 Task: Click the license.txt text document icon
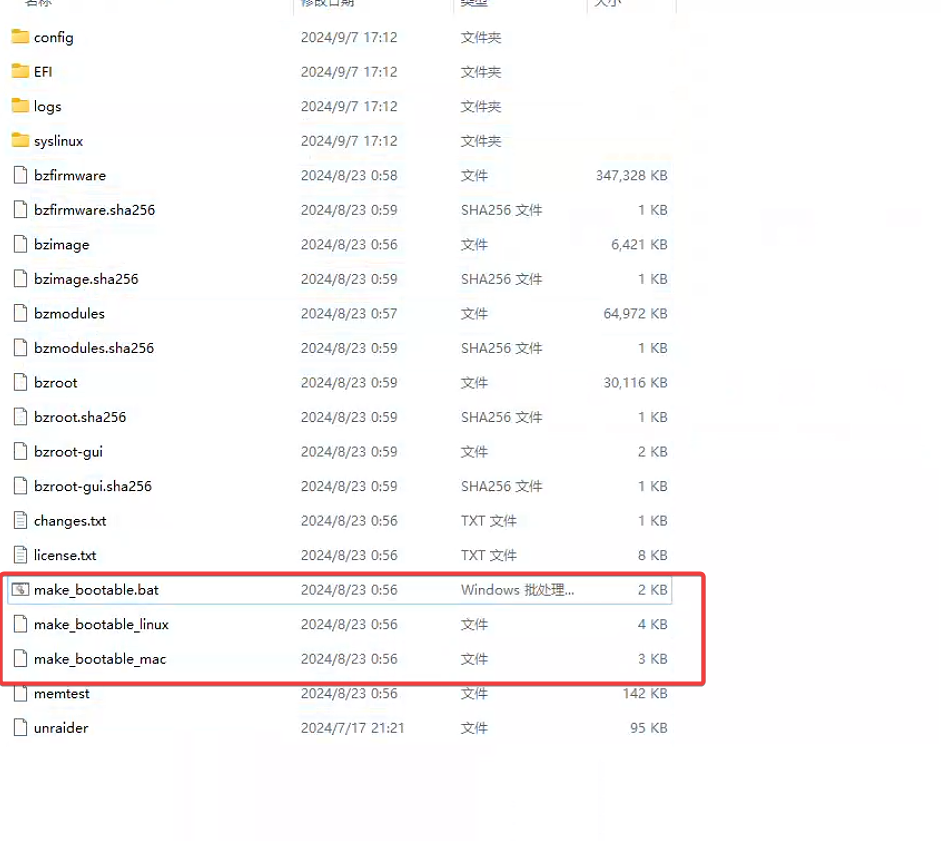tap(20, 555)
